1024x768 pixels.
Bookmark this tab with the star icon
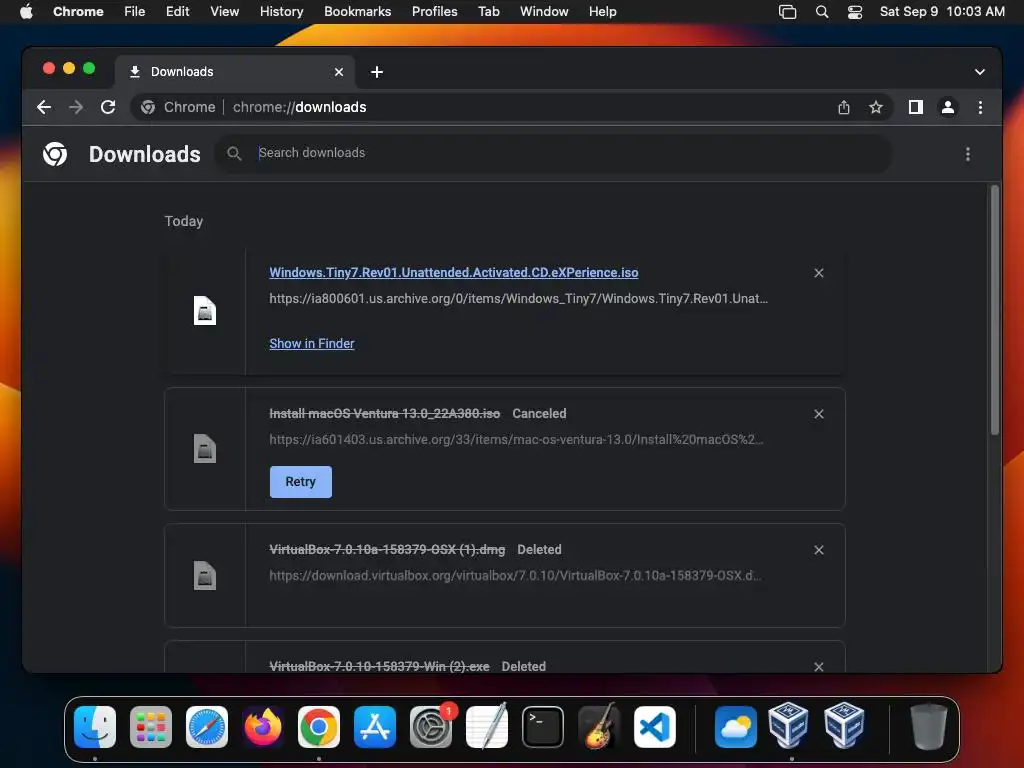876,107
